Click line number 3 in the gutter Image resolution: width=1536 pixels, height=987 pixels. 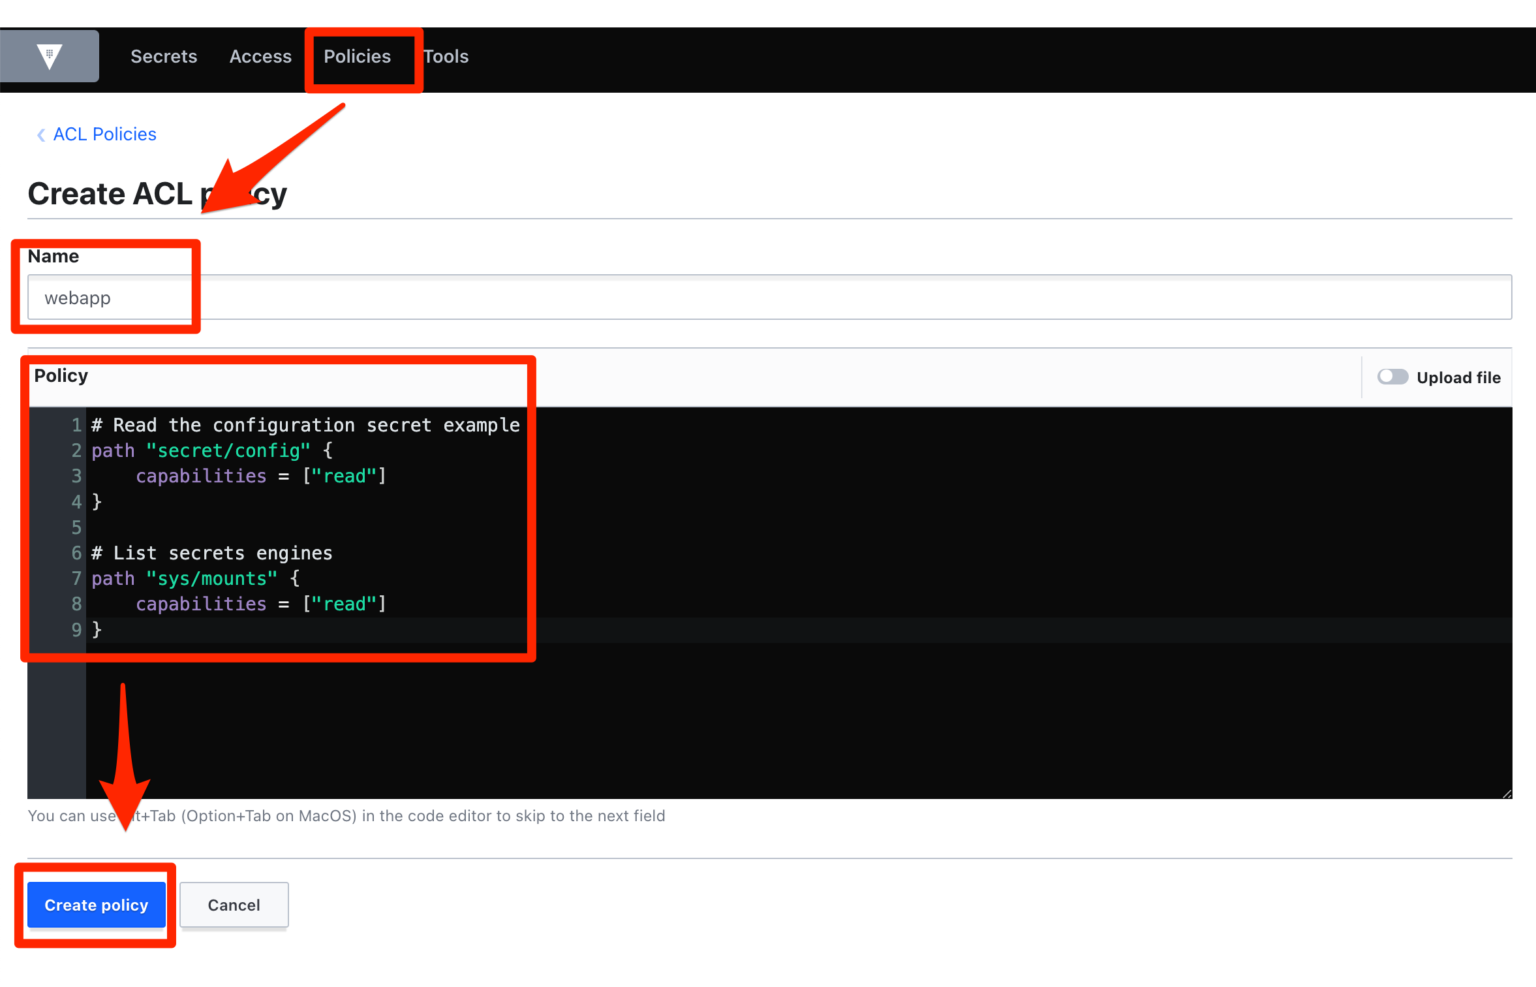tap(76, 476)
